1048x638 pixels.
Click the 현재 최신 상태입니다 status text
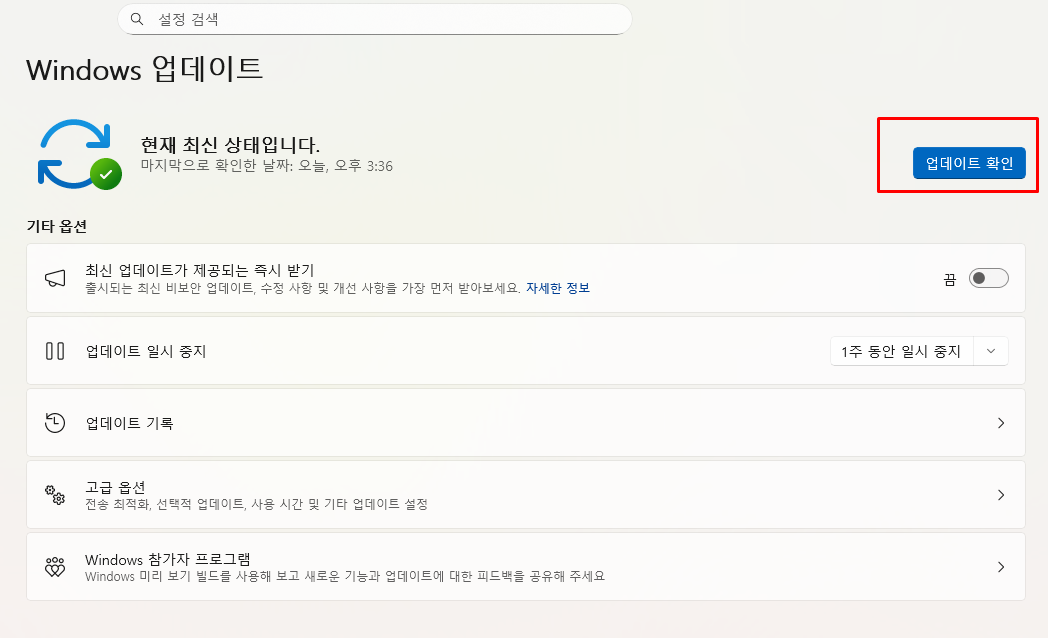point(230,144)
